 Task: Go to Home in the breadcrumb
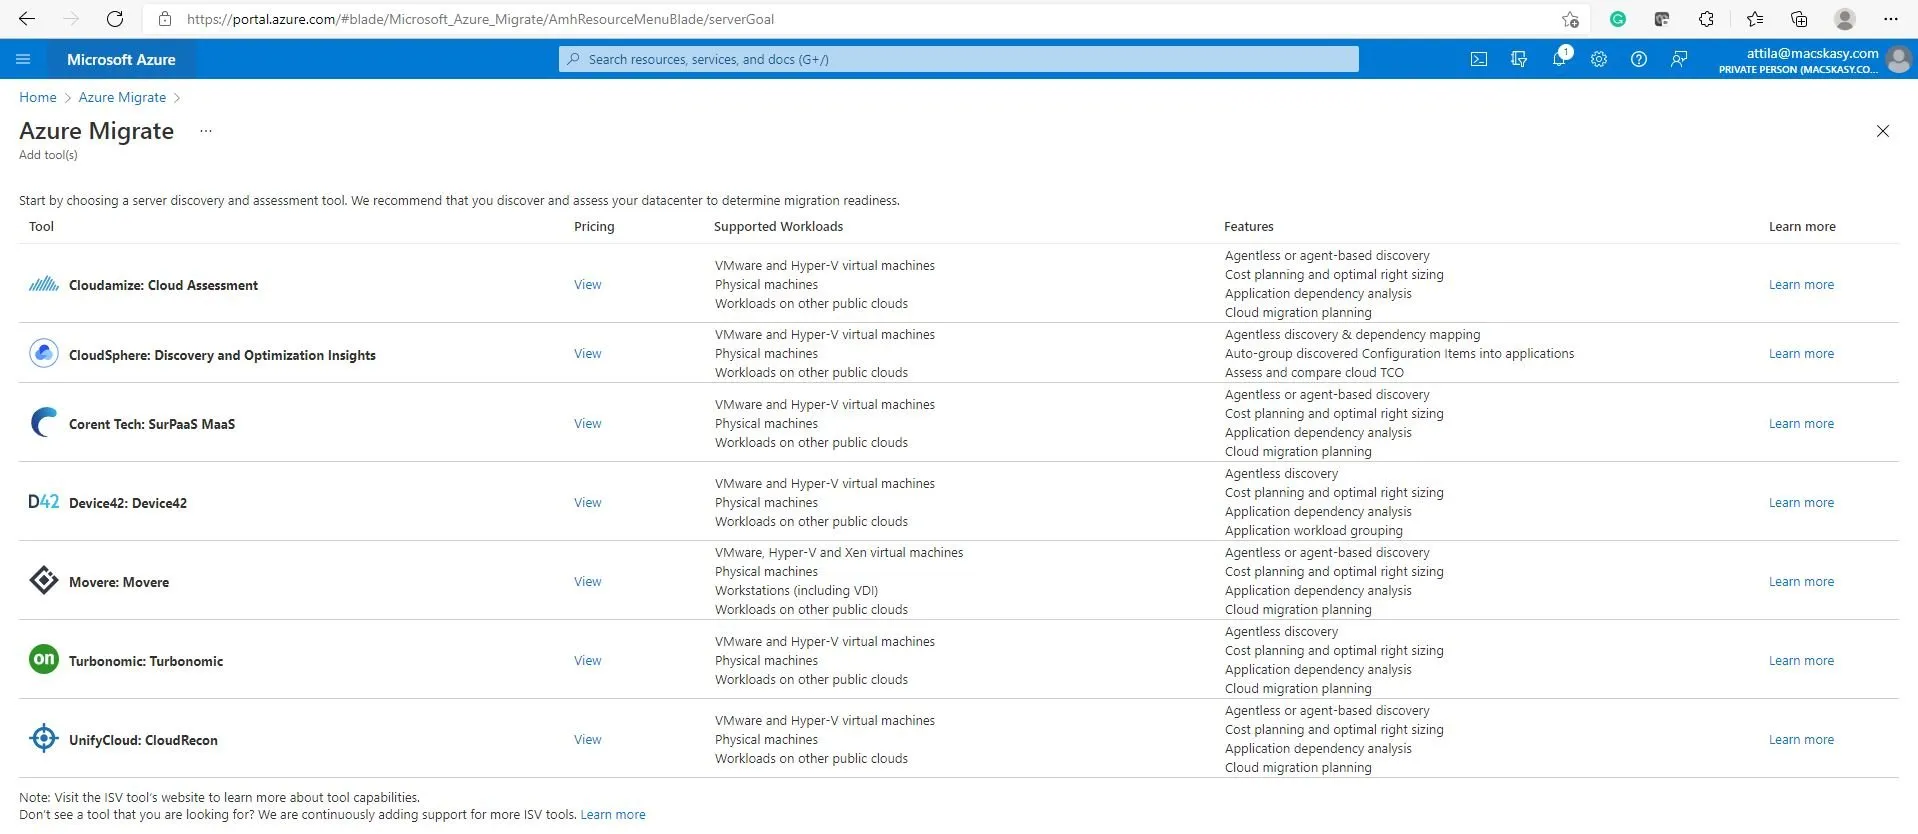[38, 97]
